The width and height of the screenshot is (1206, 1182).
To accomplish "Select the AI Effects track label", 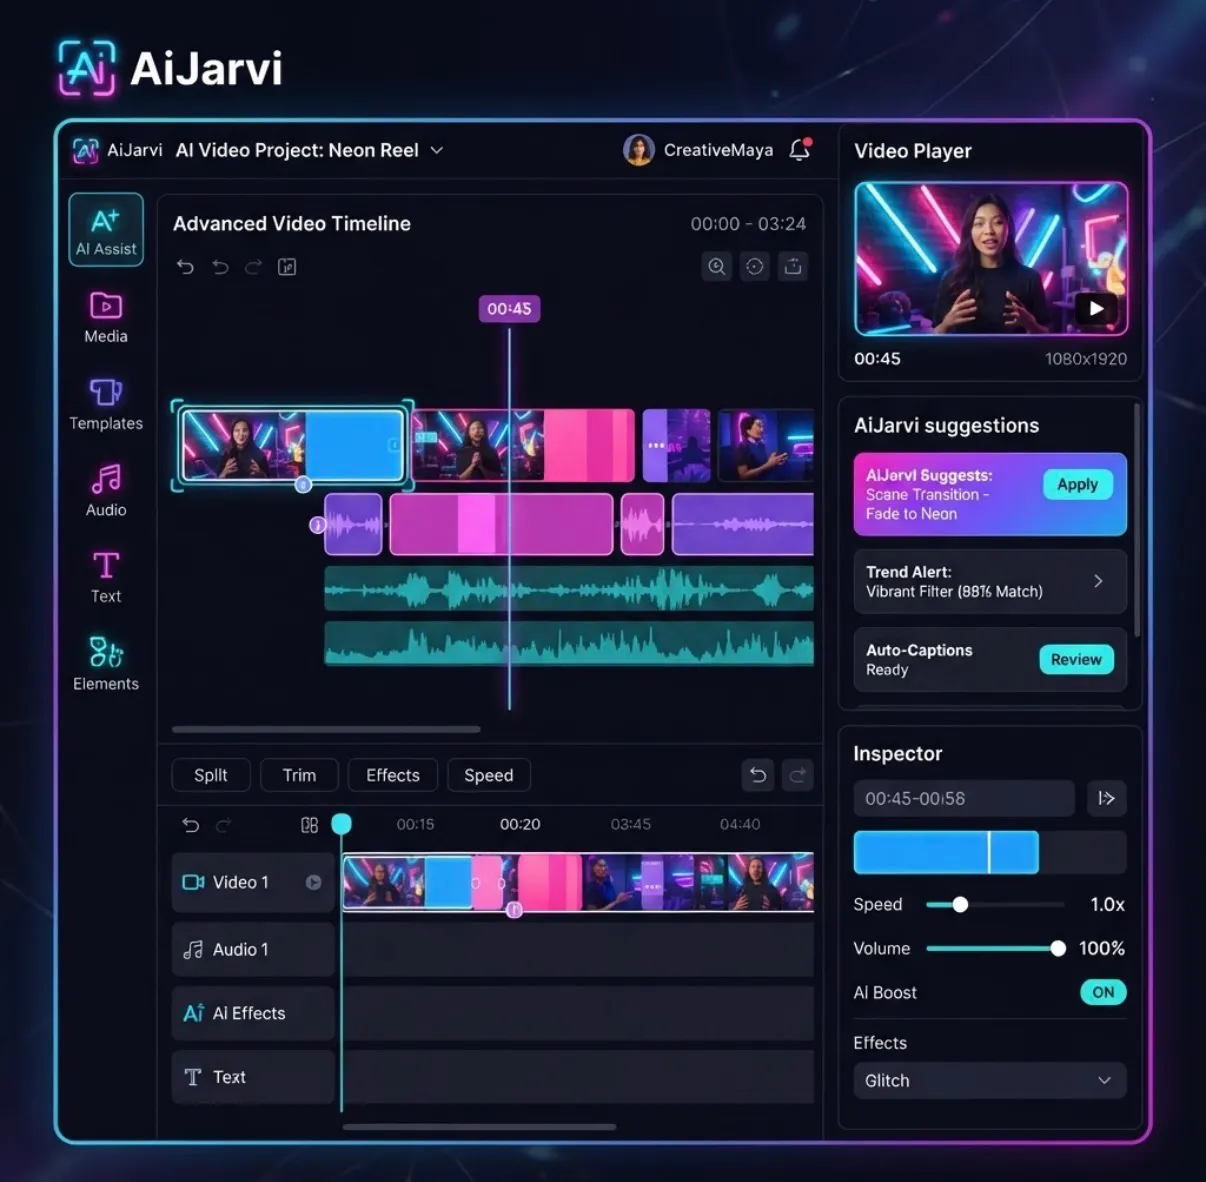I will tap(253, 1013).
